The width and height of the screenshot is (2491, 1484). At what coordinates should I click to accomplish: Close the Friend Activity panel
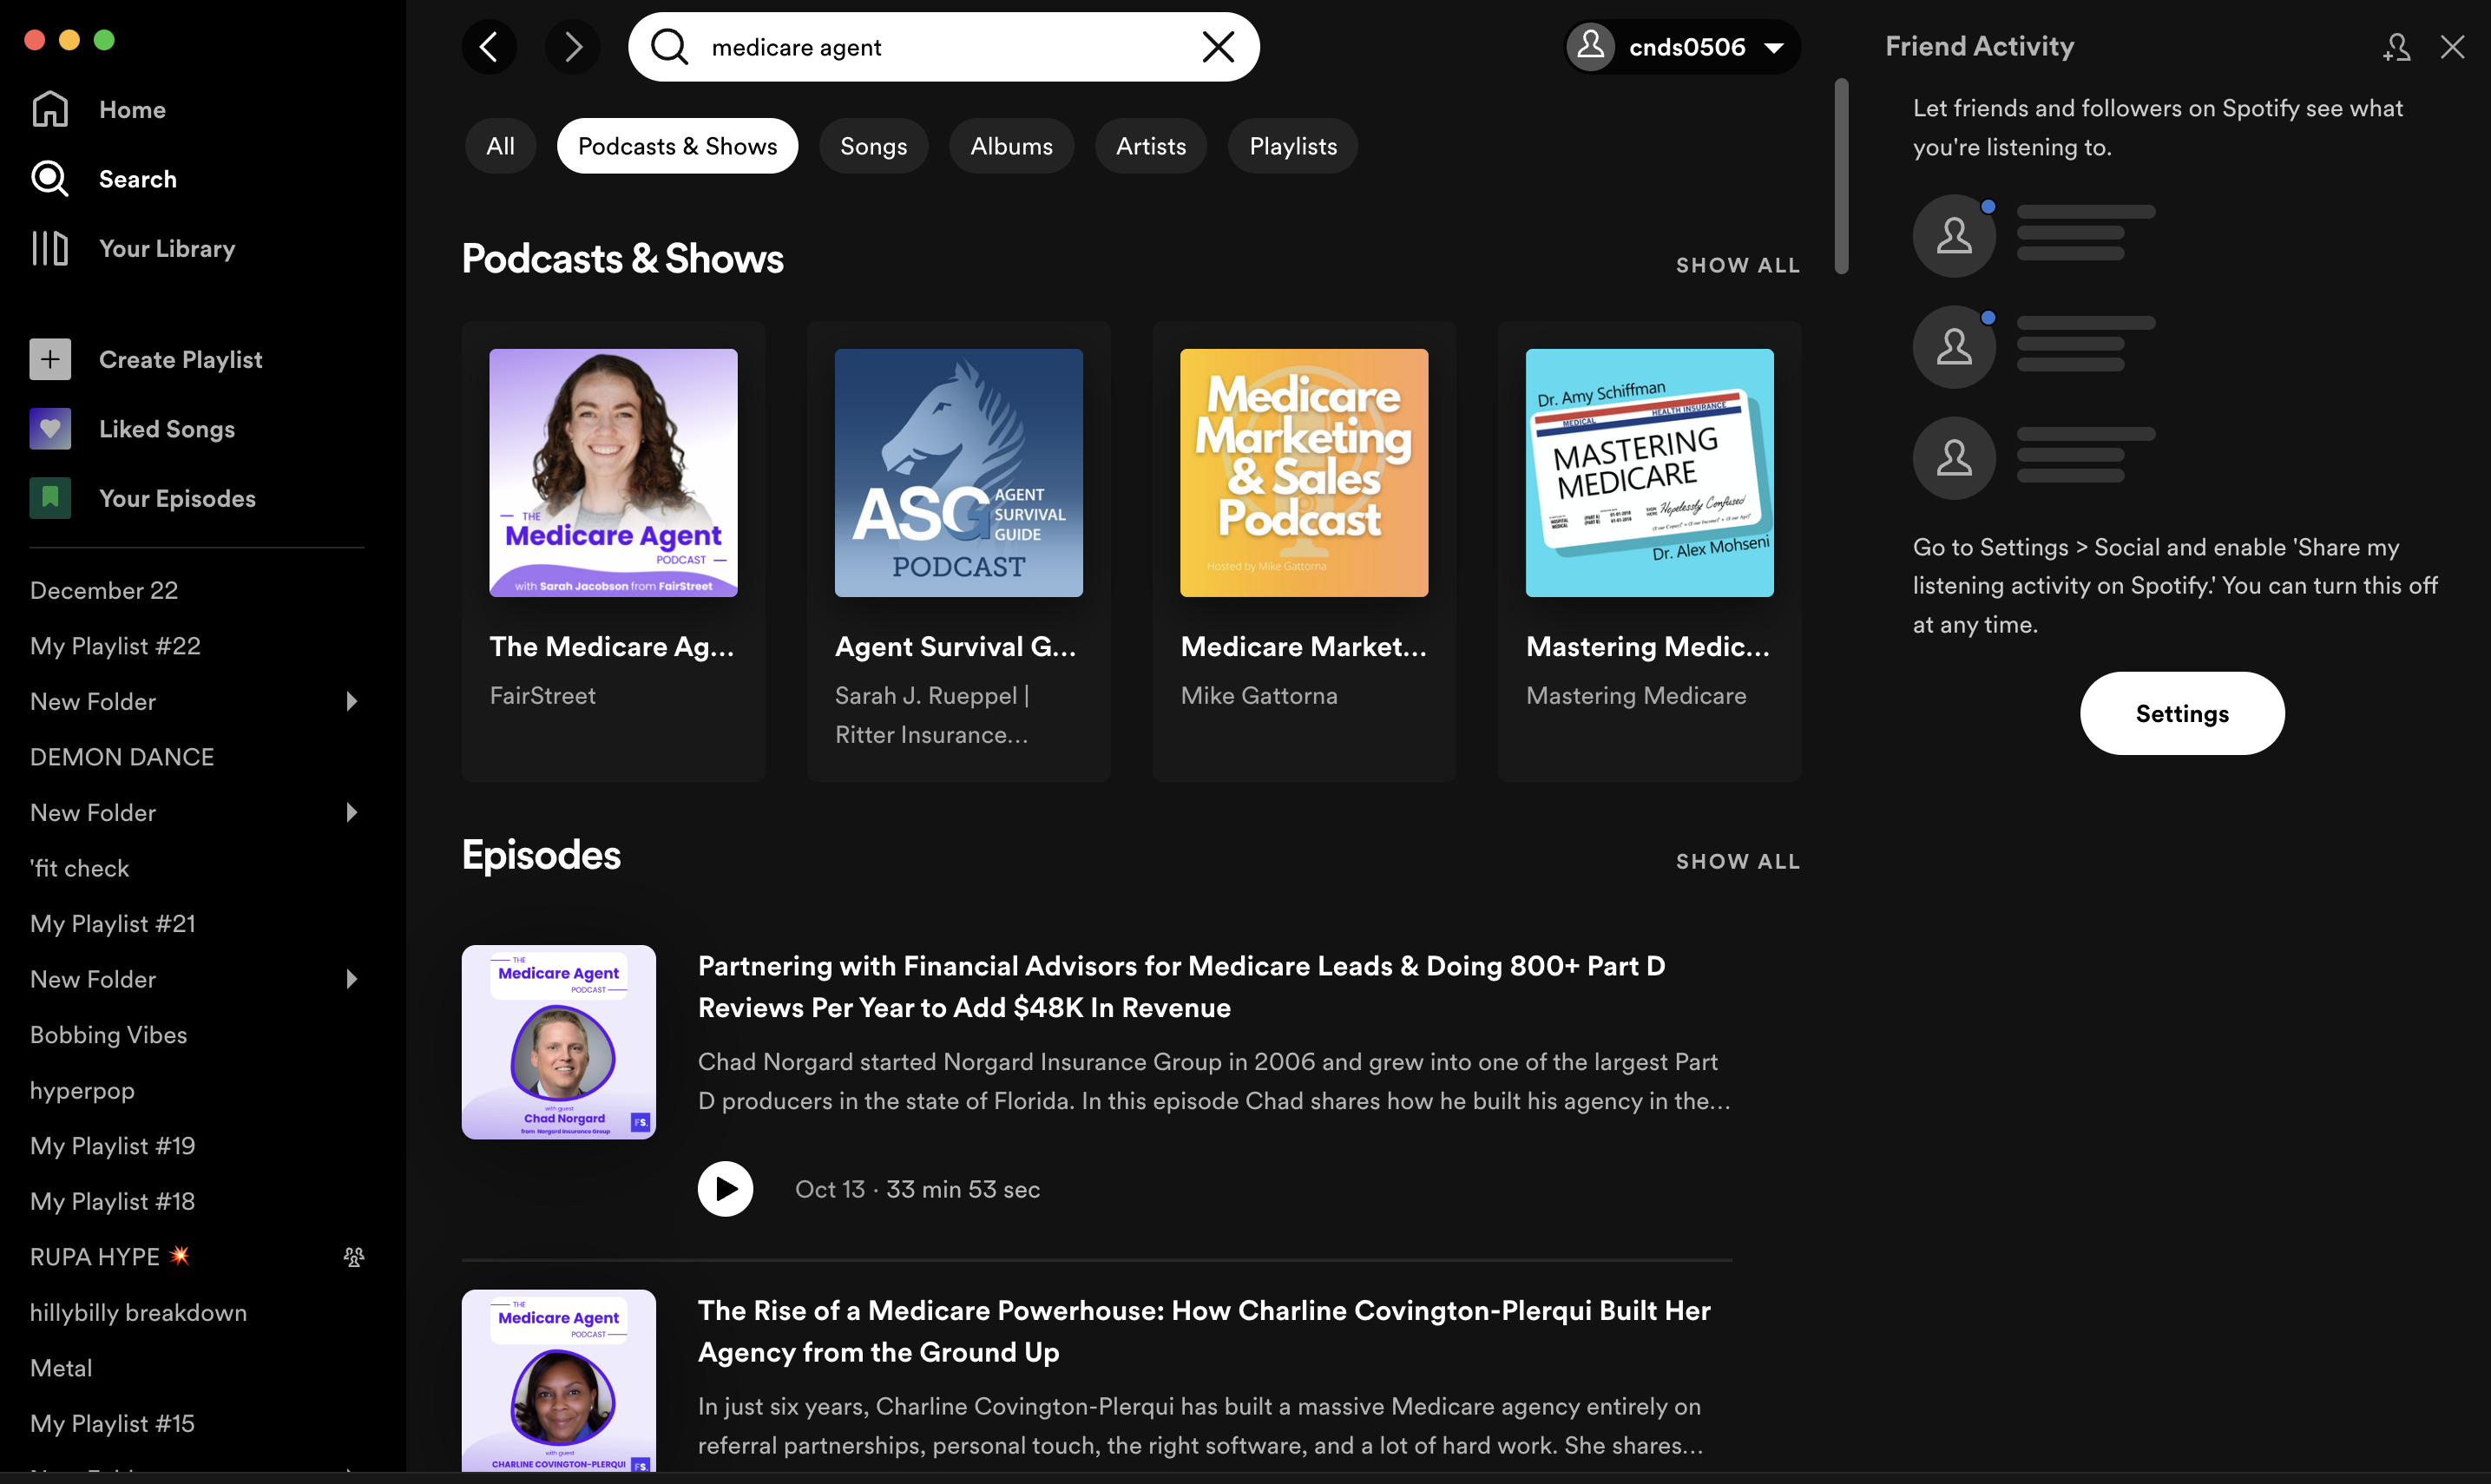[x=2452, y=47]
